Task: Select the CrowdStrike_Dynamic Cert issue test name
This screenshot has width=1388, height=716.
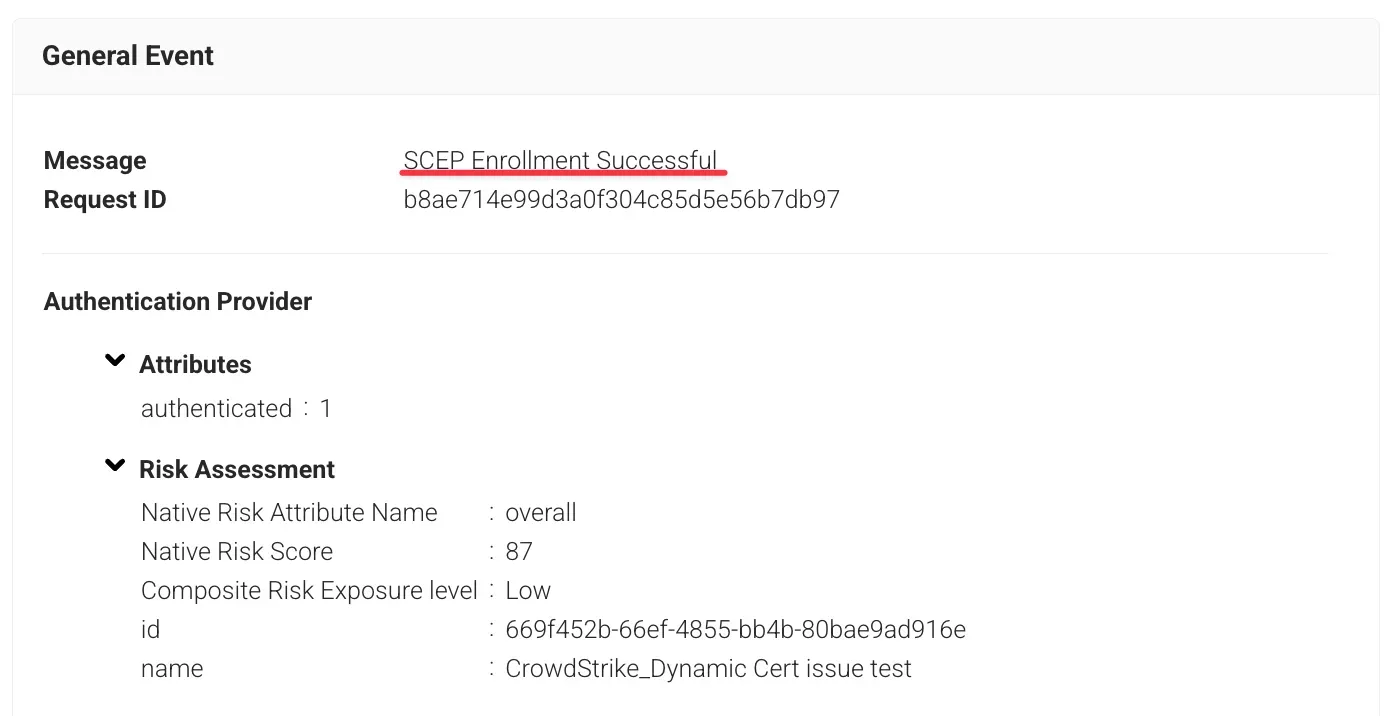Action: click(708, 669)
